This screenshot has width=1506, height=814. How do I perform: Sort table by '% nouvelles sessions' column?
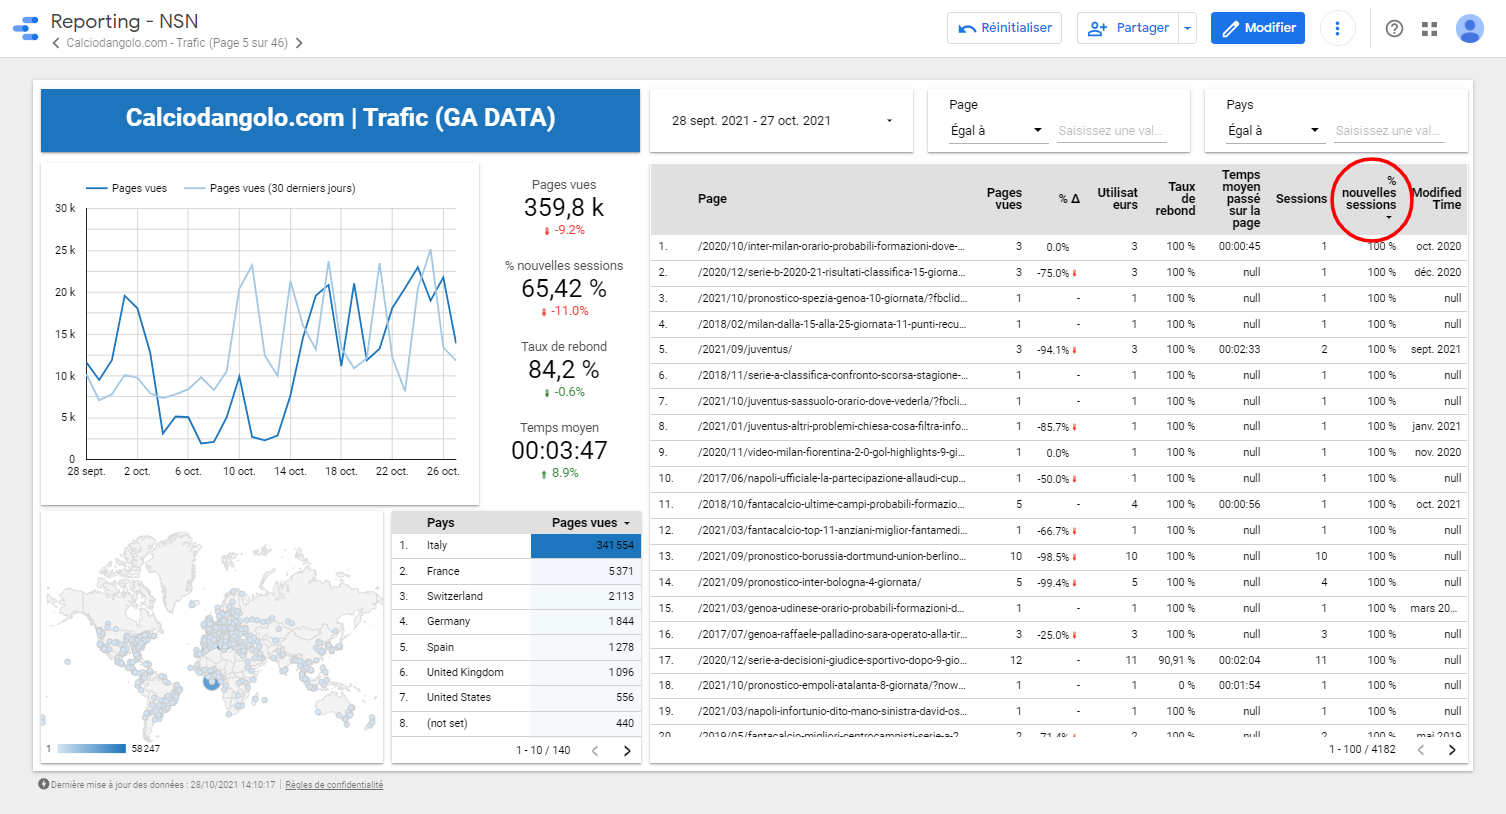click(x=1370, y=199)
